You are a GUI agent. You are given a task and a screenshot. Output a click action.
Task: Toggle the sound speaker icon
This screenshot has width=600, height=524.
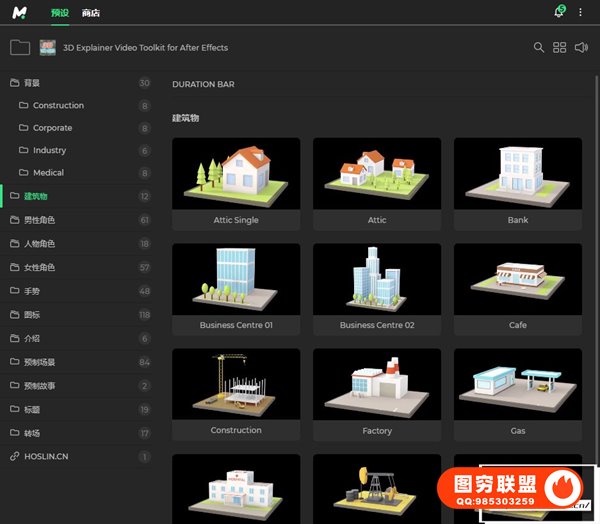[x=581, y=47]
